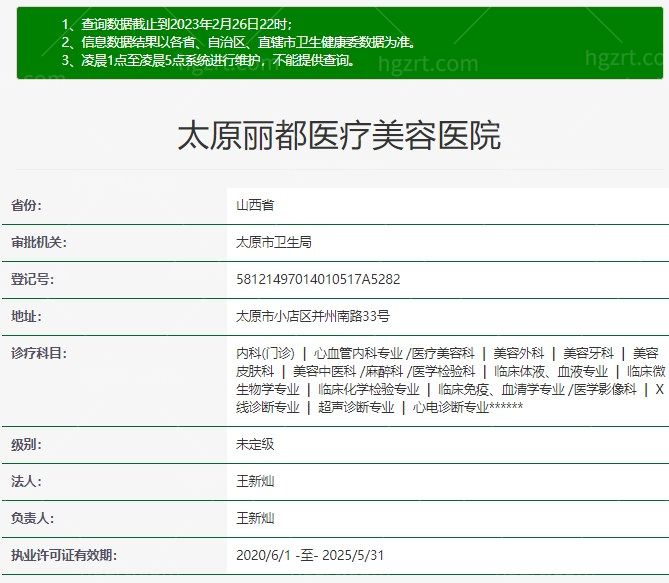Click the notice line 查询数据截止到2023年2月26日22时

(186, 24)
